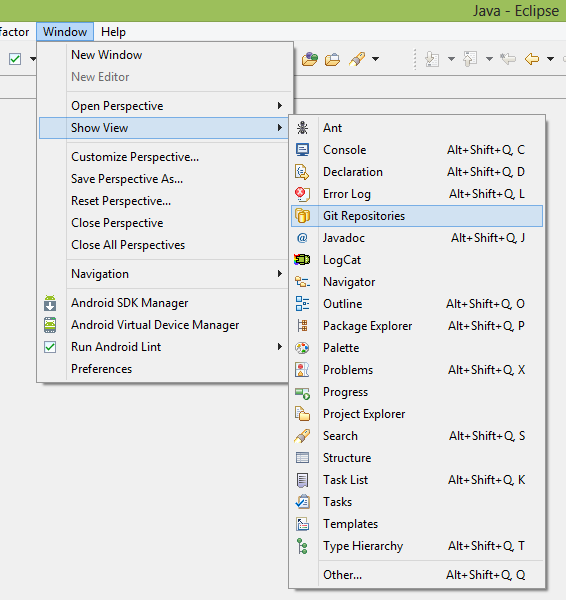This screenshot has width=566, height=600.
Task: Click the Javadoc @ icon
Action: (302, 238)
